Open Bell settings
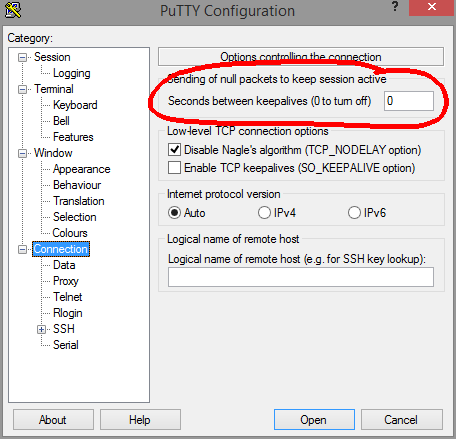The width and height of the screenshot is (456, 439). (61, 121)
